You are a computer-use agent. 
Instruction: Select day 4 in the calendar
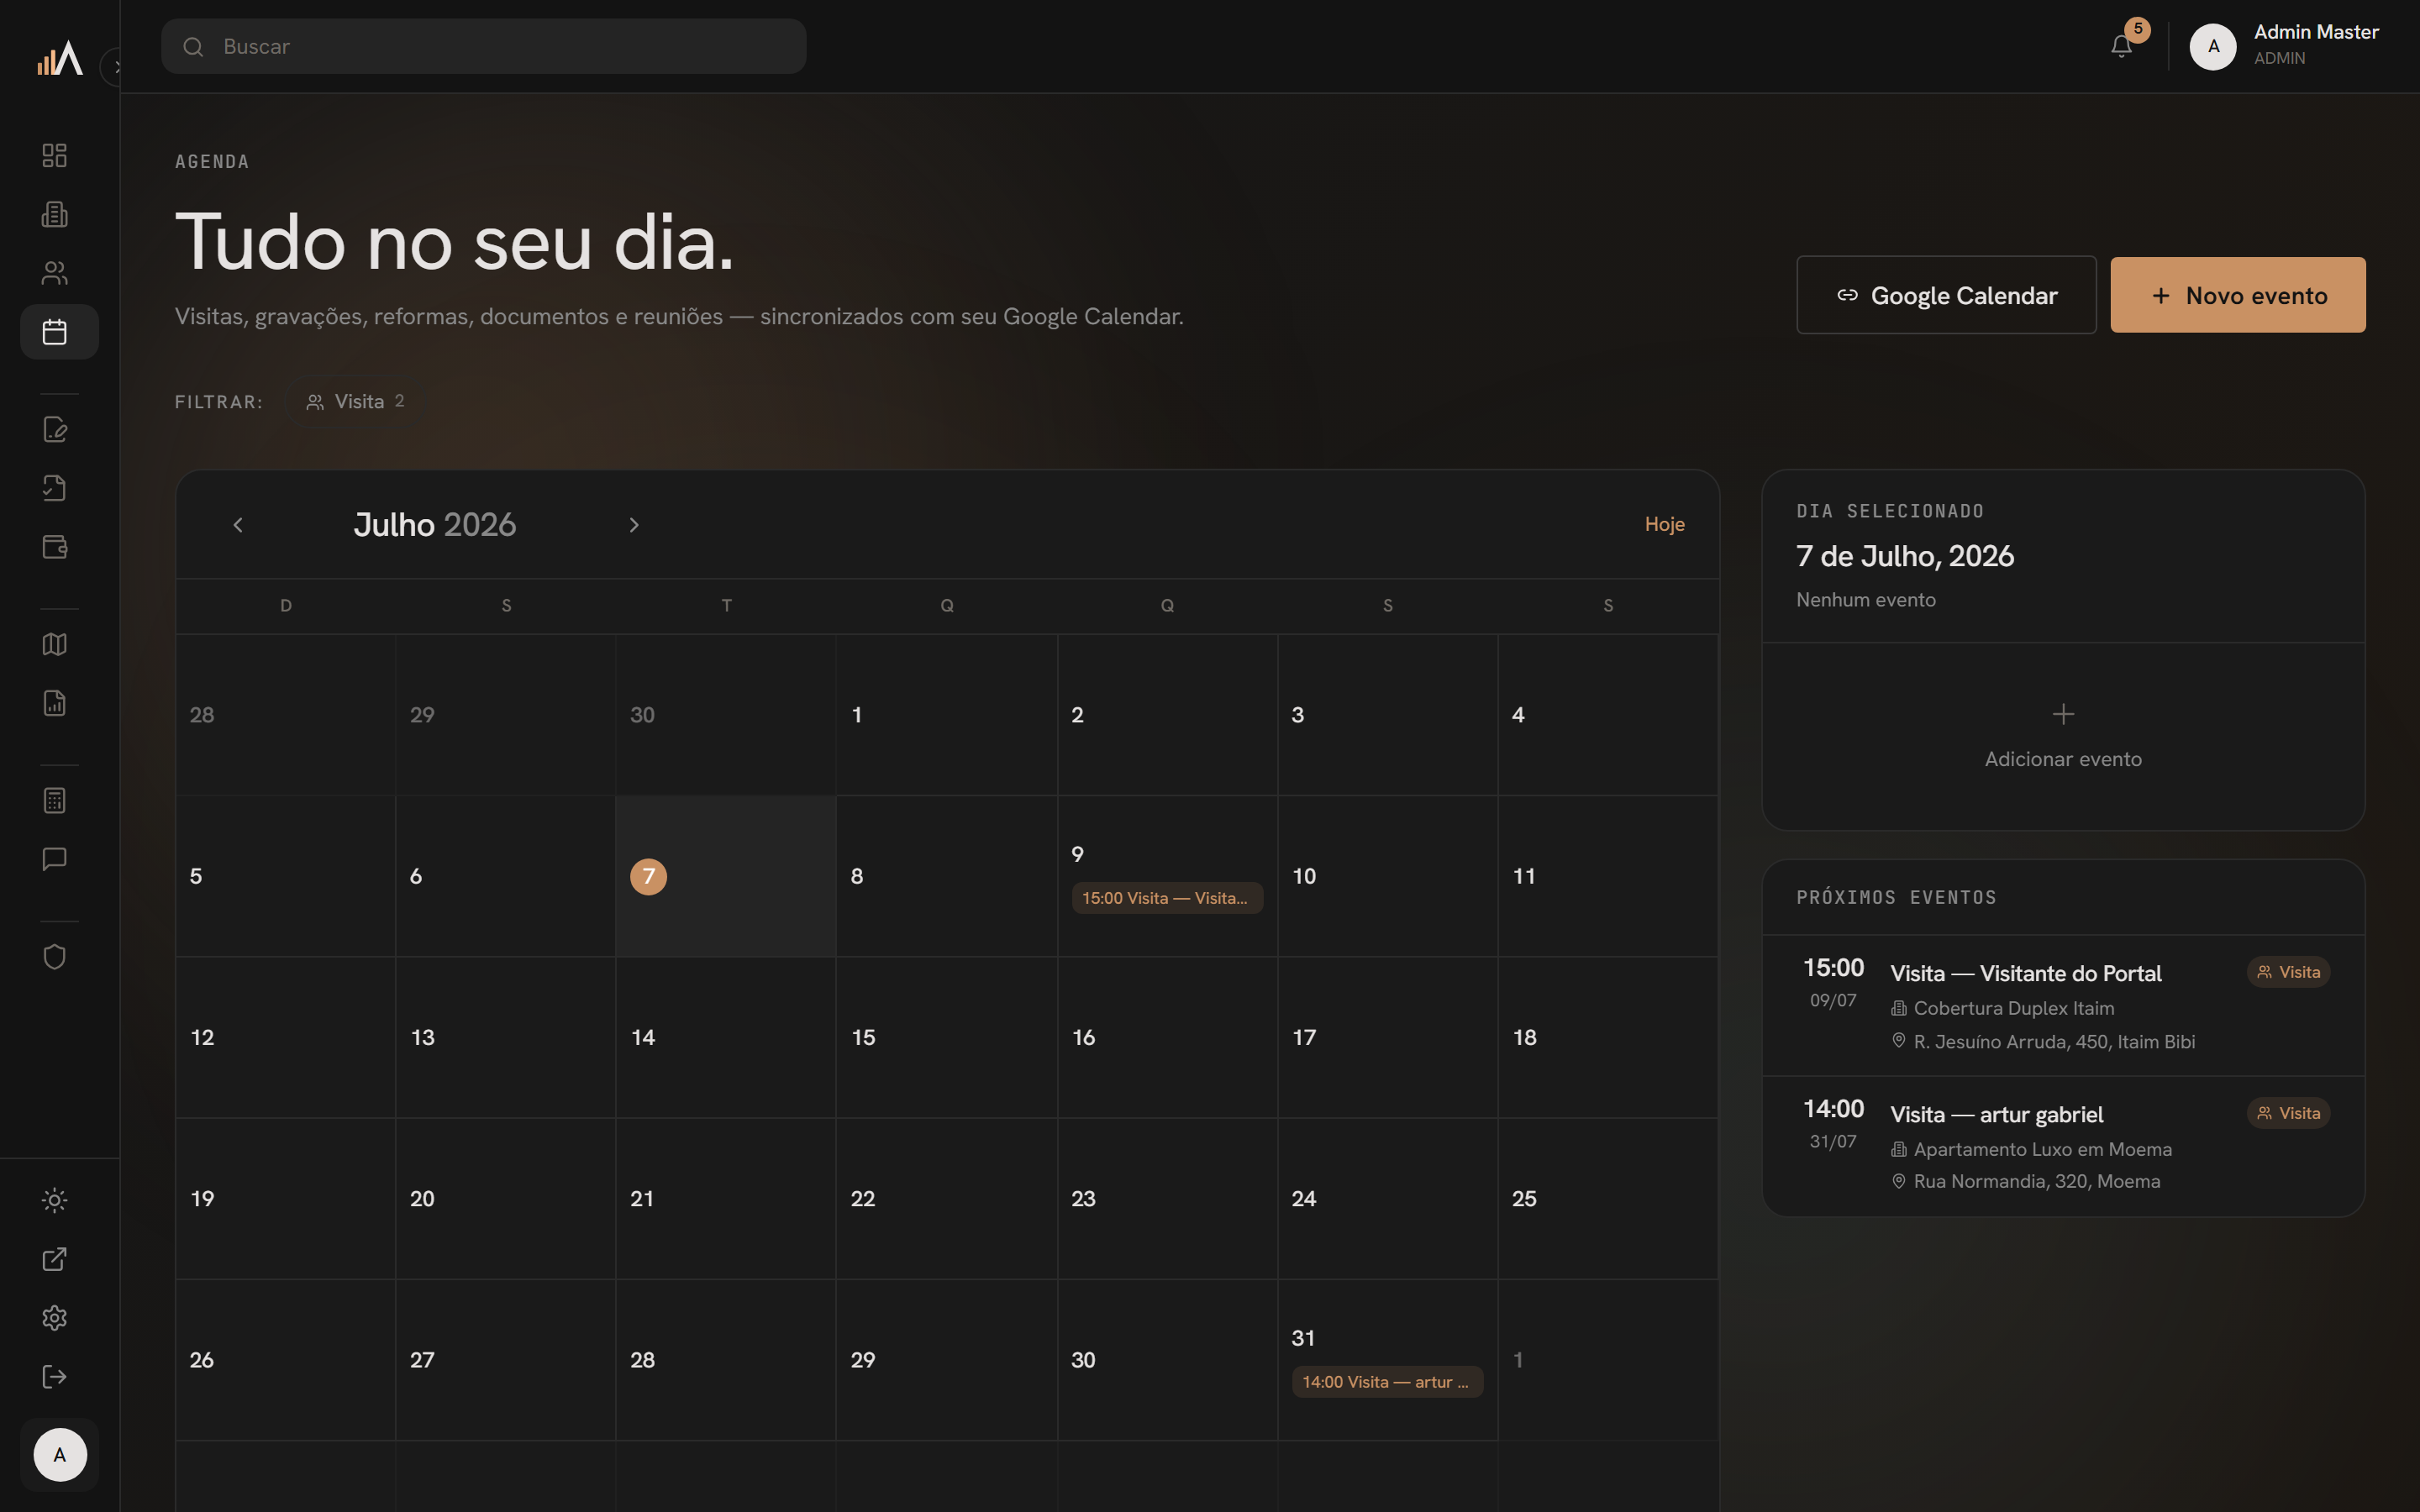point(1608,715)
